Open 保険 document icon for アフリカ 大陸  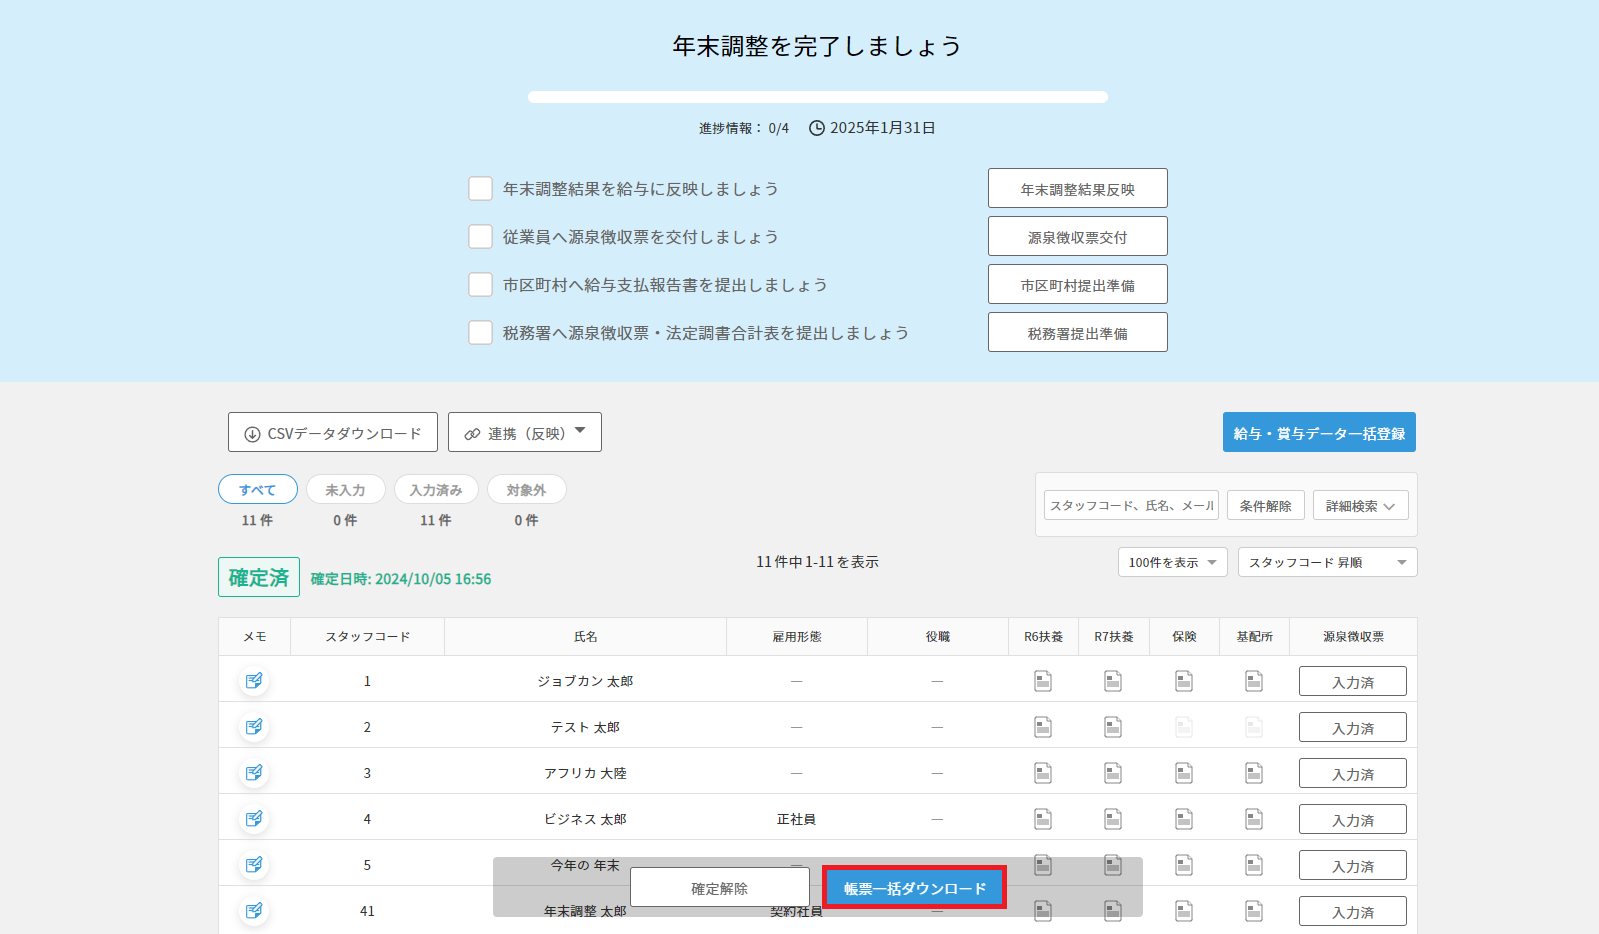pyautogui.click(x=1184, y=773)
